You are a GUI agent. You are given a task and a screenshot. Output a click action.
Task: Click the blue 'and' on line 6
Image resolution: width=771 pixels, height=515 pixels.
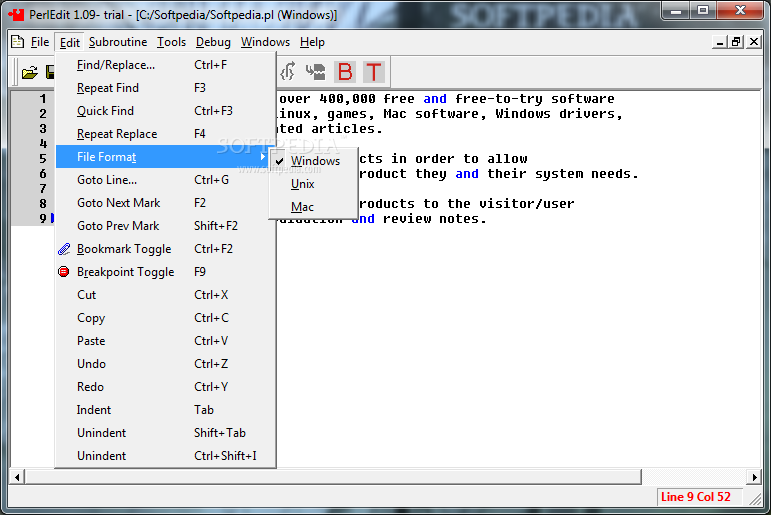click(467, 174)
